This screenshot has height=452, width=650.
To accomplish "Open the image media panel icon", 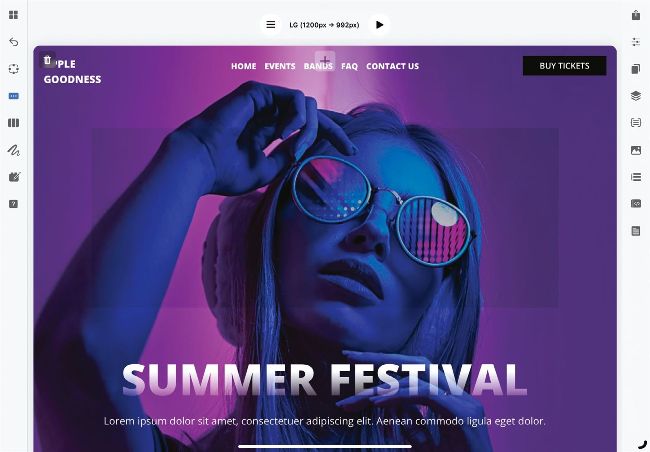I will [635, 150].
